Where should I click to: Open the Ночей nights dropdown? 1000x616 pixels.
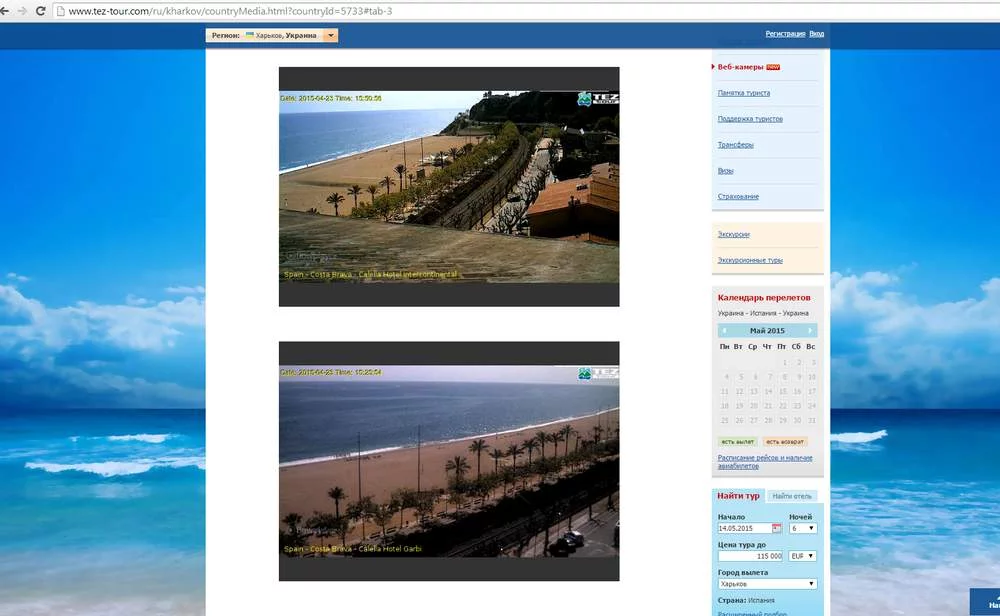(x=803, y=529)
